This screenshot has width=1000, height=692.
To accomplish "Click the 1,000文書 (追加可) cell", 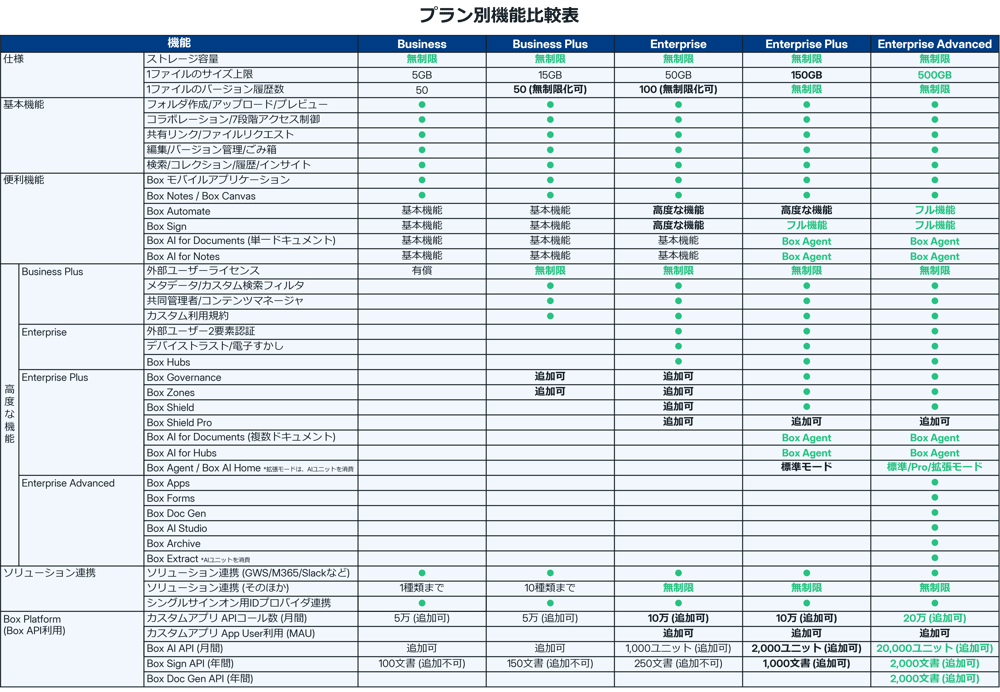I will click(x=806, y=663).
